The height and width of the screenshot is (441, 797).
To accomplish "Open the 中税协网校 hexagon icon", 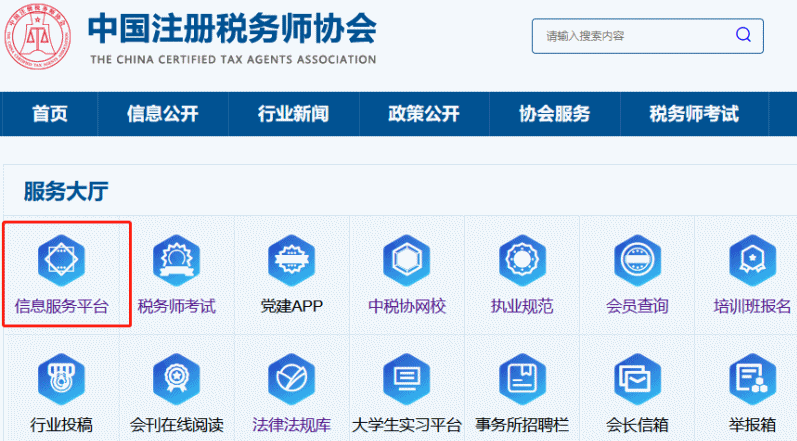I will click(x=407, y=260).
